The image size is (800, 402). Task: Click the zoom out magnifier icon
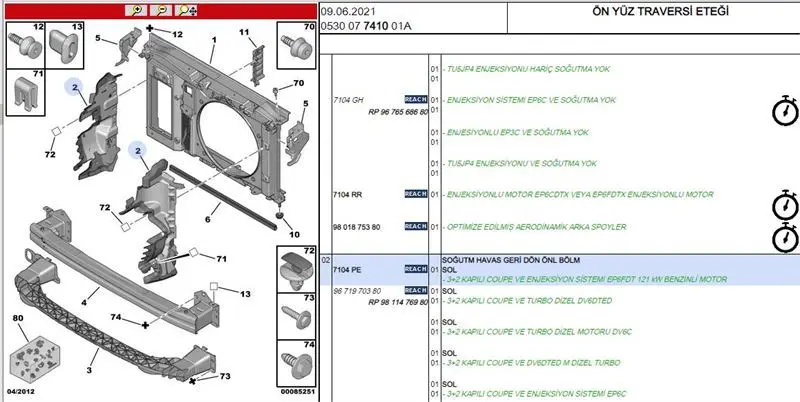coord(162,10)
